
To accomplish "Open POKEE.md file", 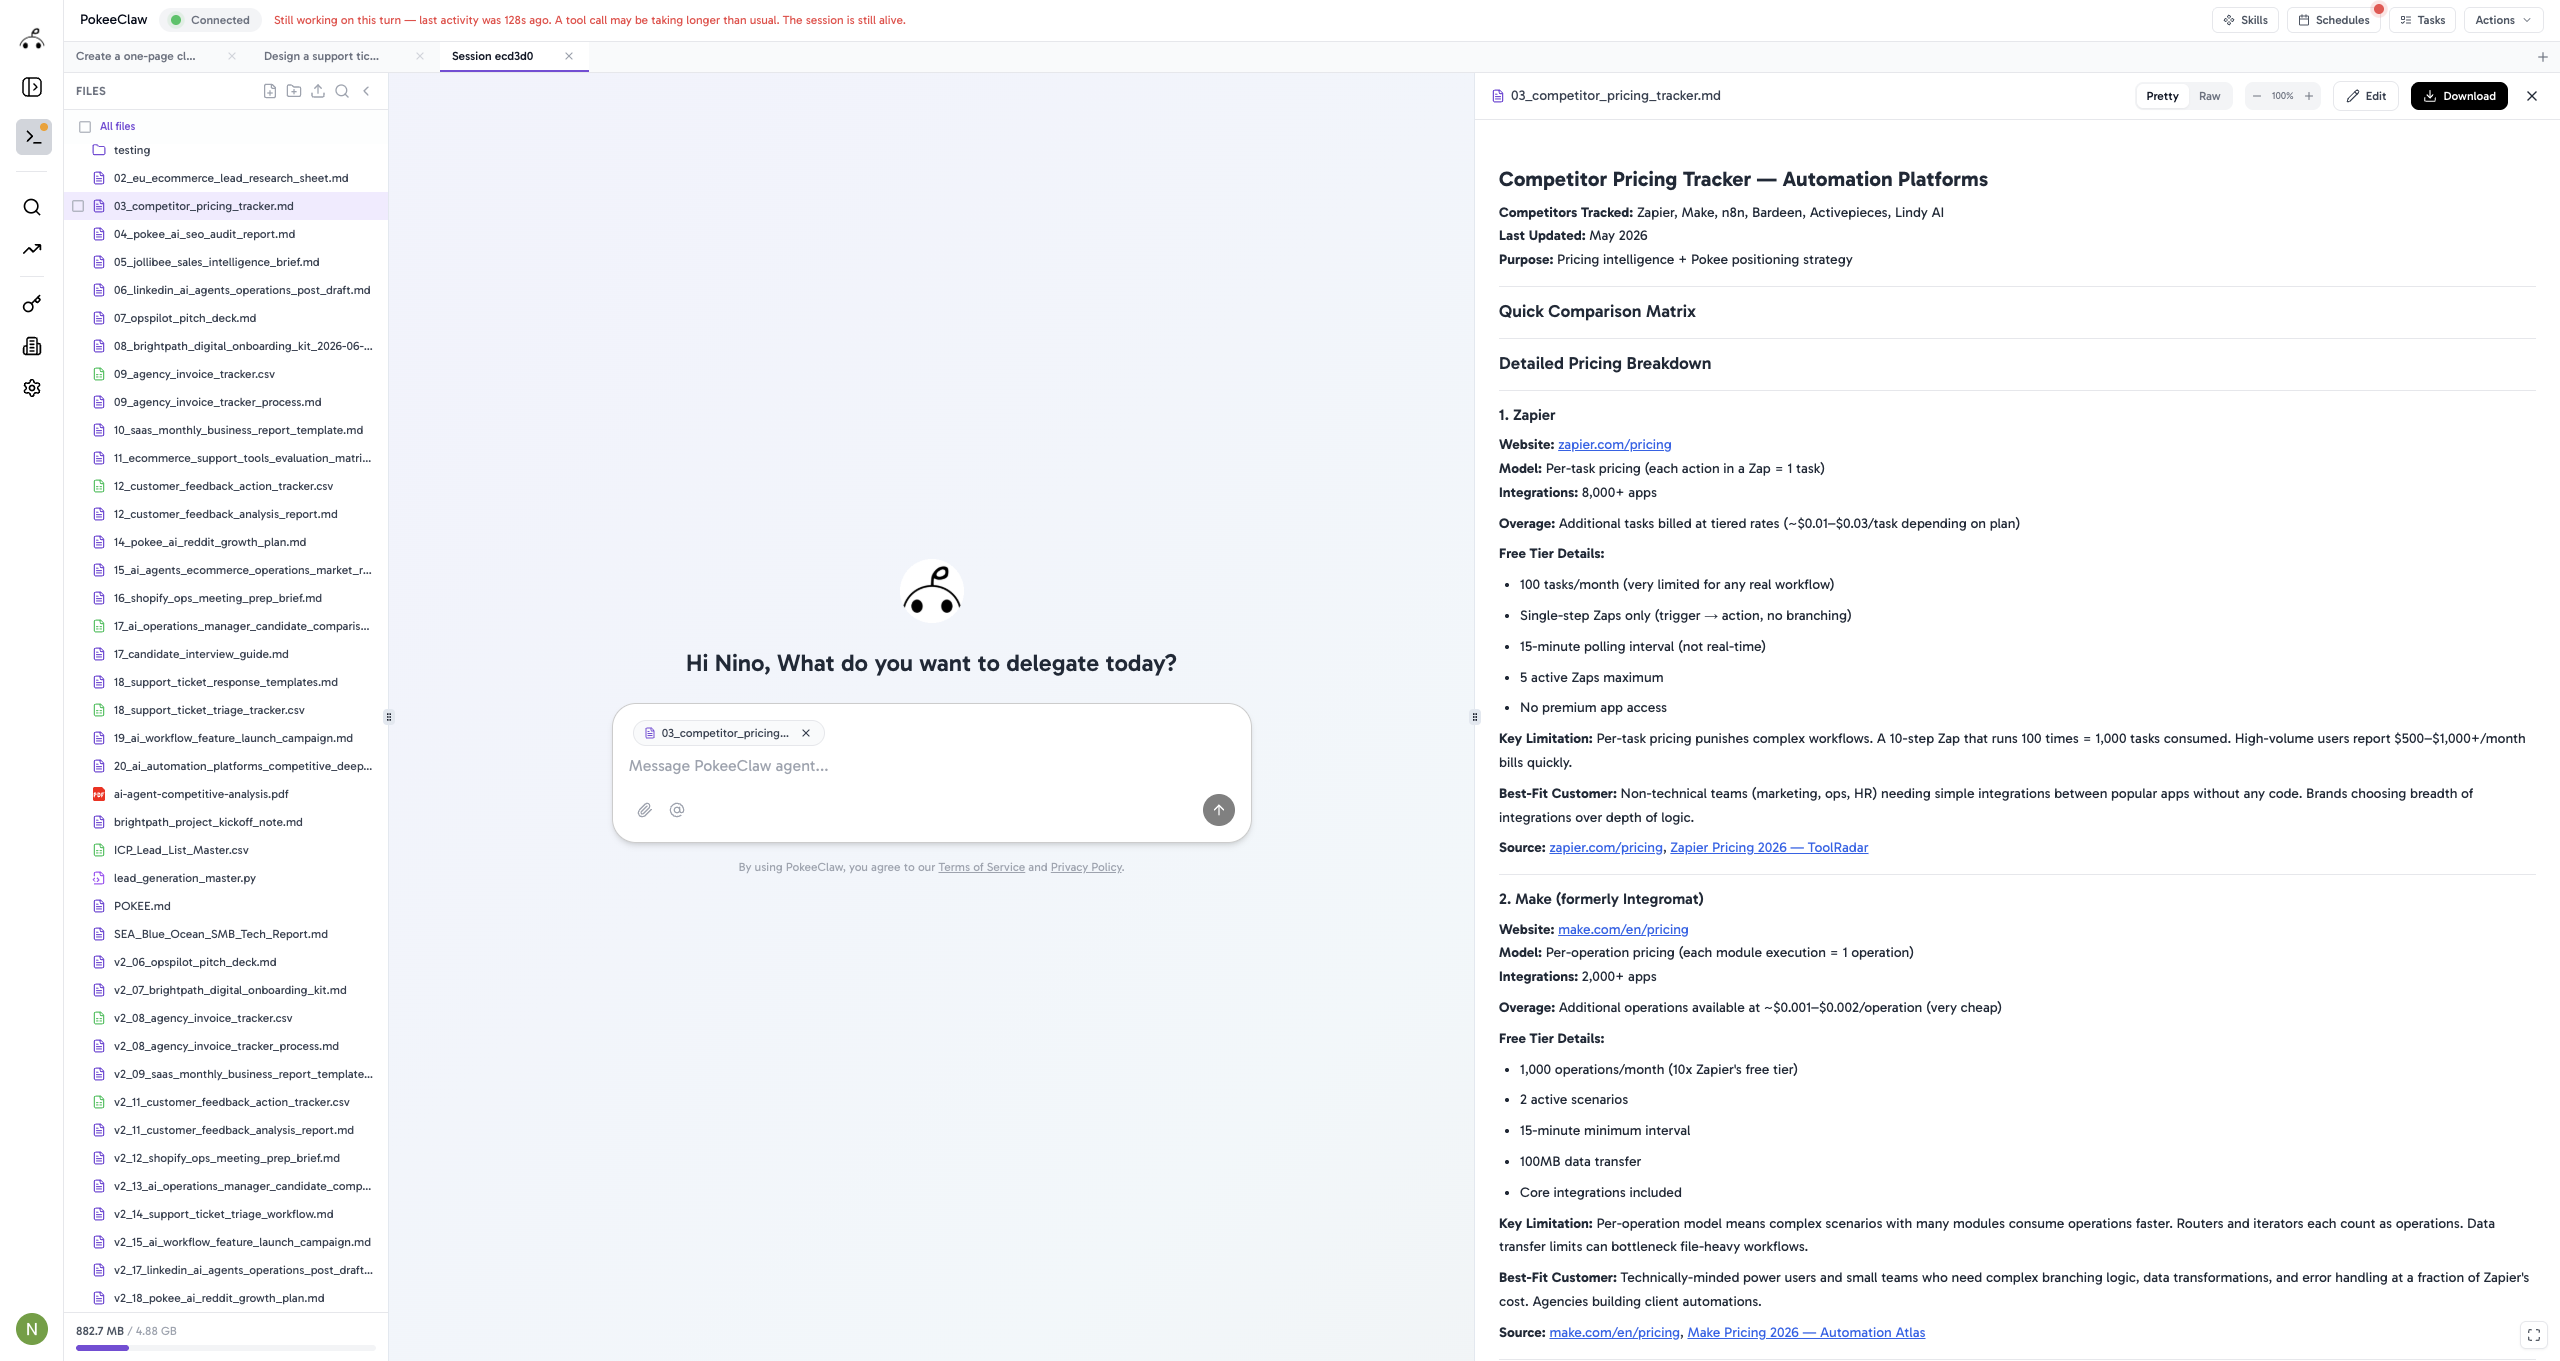I will pyautogui.click(x=142, y=906).
